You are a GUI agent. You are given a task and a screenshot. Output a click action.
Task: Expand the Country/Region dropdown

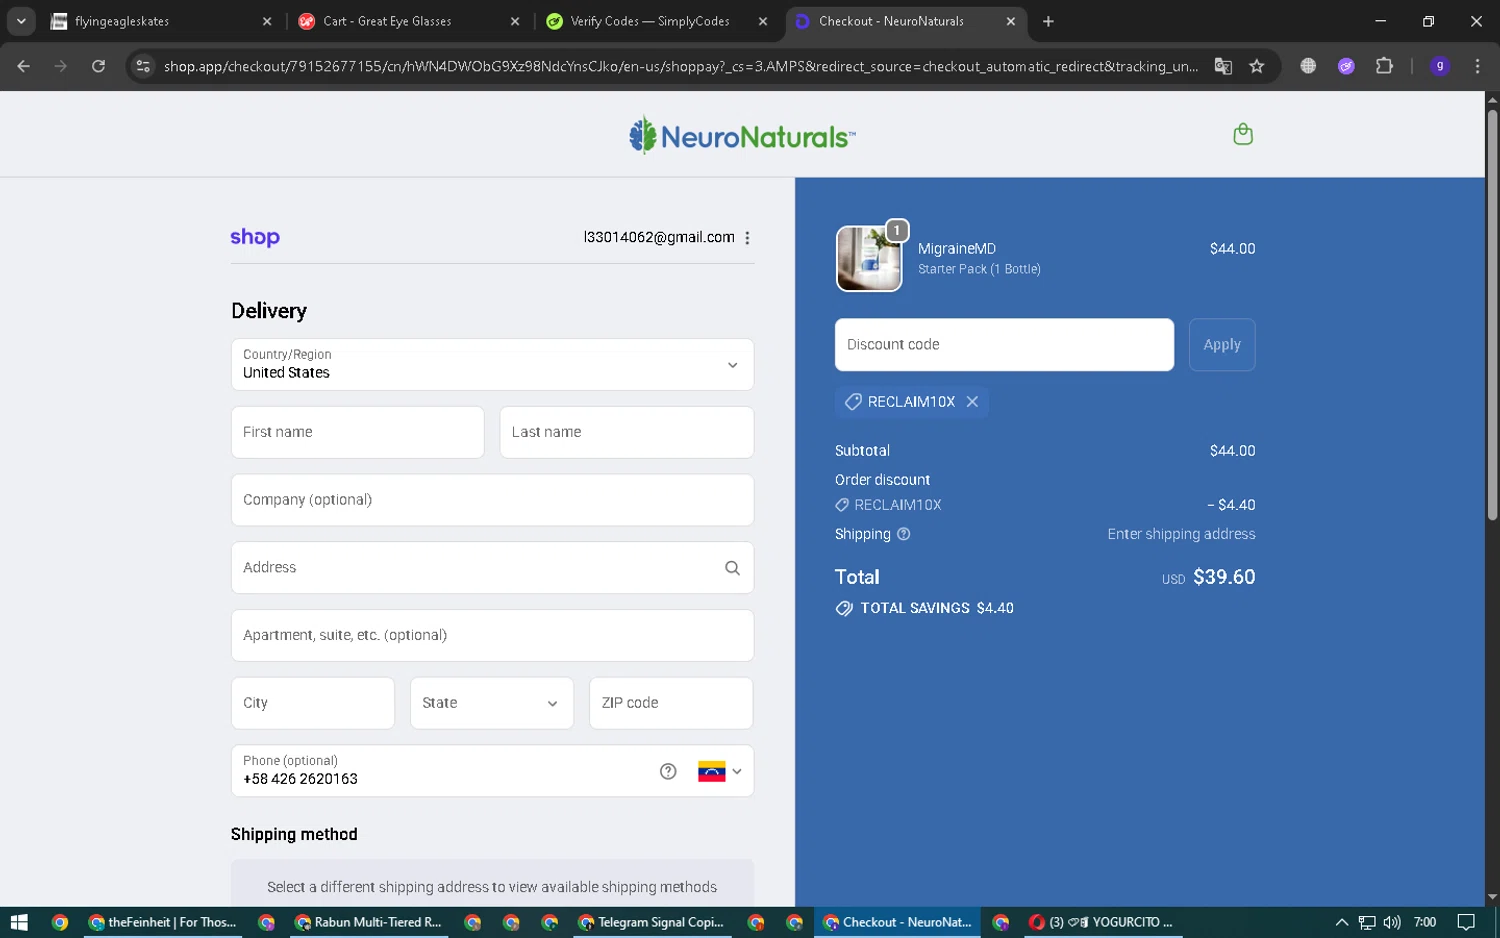pos(492,364)
